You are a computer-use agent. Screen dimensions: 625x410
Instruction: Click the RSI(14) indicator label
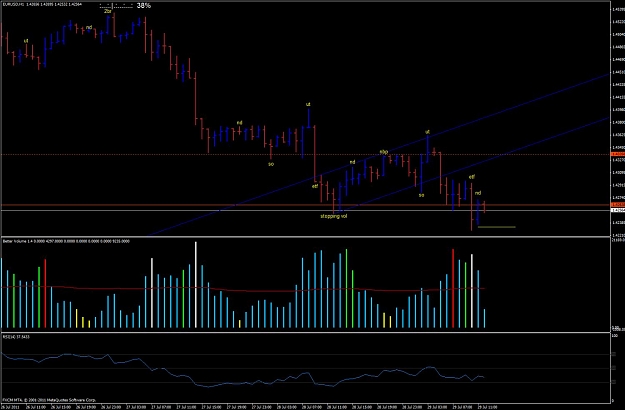point(16,337)
